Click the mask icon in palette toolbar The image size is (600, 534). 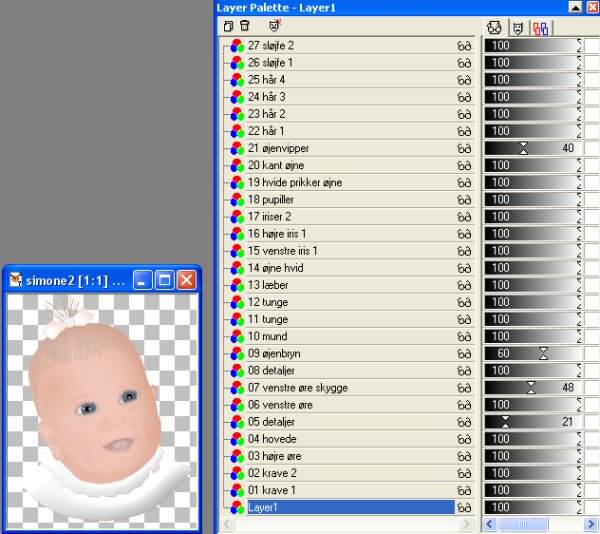pyautogui.click(x=275, y=26)
